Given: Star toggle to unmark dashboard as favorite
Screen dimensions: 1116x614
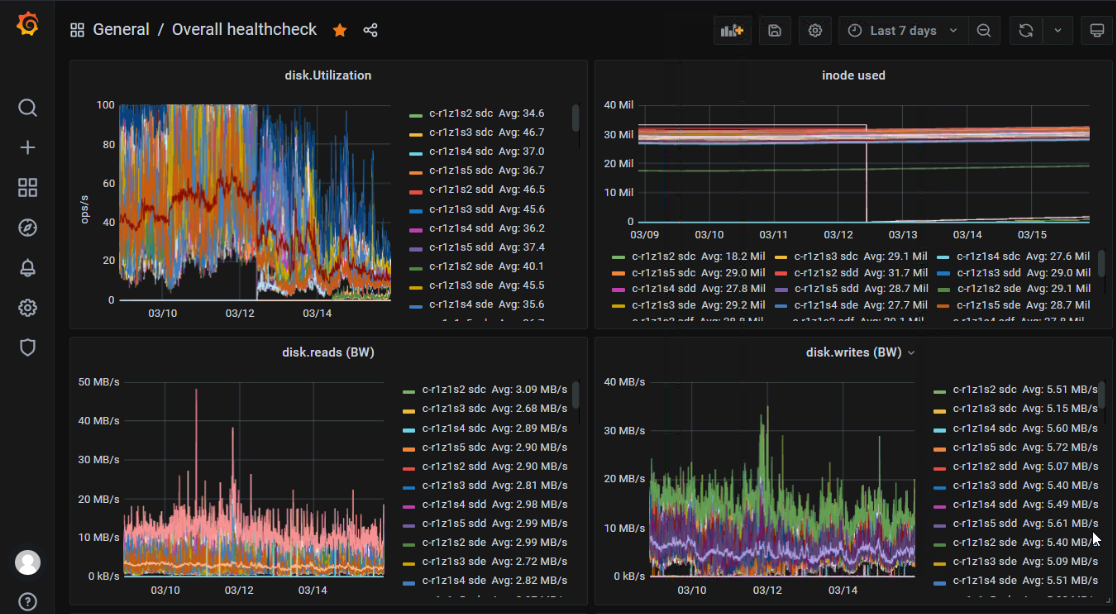Looking at the screenshot, I should [340, 30].
